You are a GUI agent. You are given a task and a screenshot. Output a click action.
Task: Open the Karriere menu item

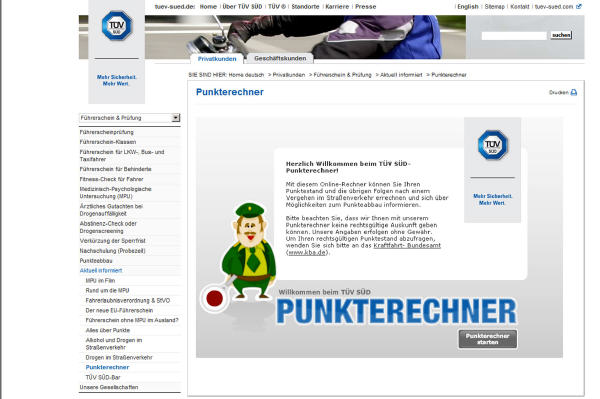337,7
